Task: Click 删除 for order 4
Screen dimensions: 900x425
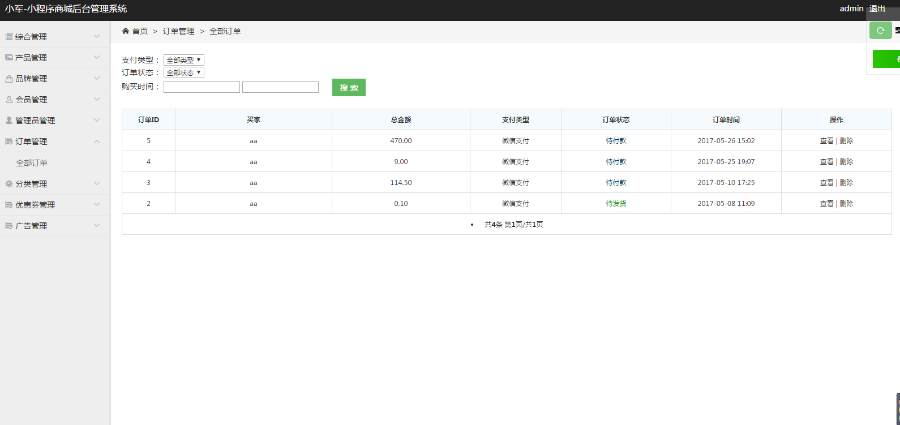Action: point(846,161)
